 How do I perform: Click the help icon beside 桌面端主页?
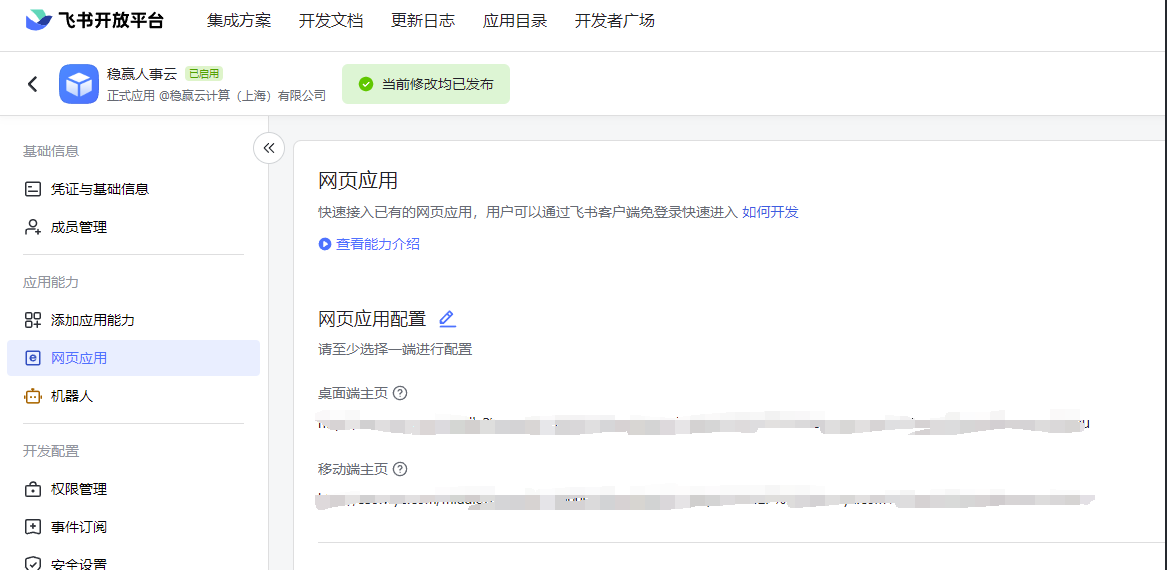click(x=400, y=393)
